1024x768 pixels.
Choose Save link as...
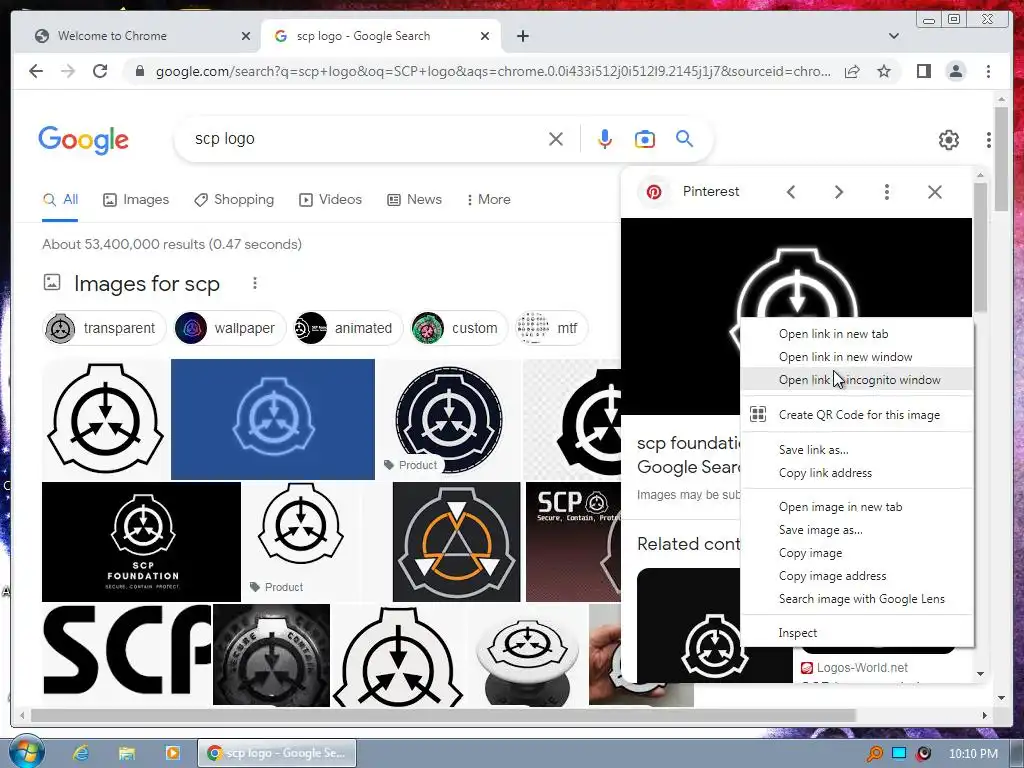(x=857, y=449)
